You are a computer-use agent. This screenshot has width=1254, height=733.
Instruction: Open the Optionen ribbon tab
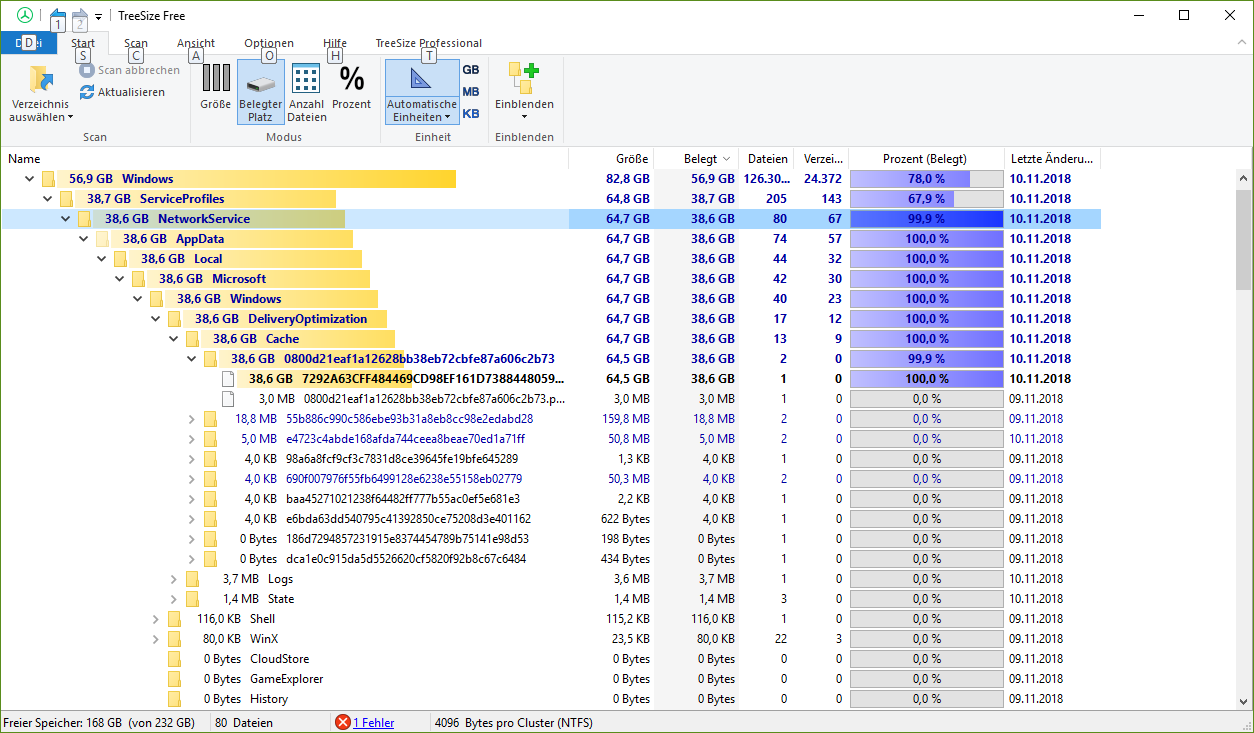click(x=269, y=43)
